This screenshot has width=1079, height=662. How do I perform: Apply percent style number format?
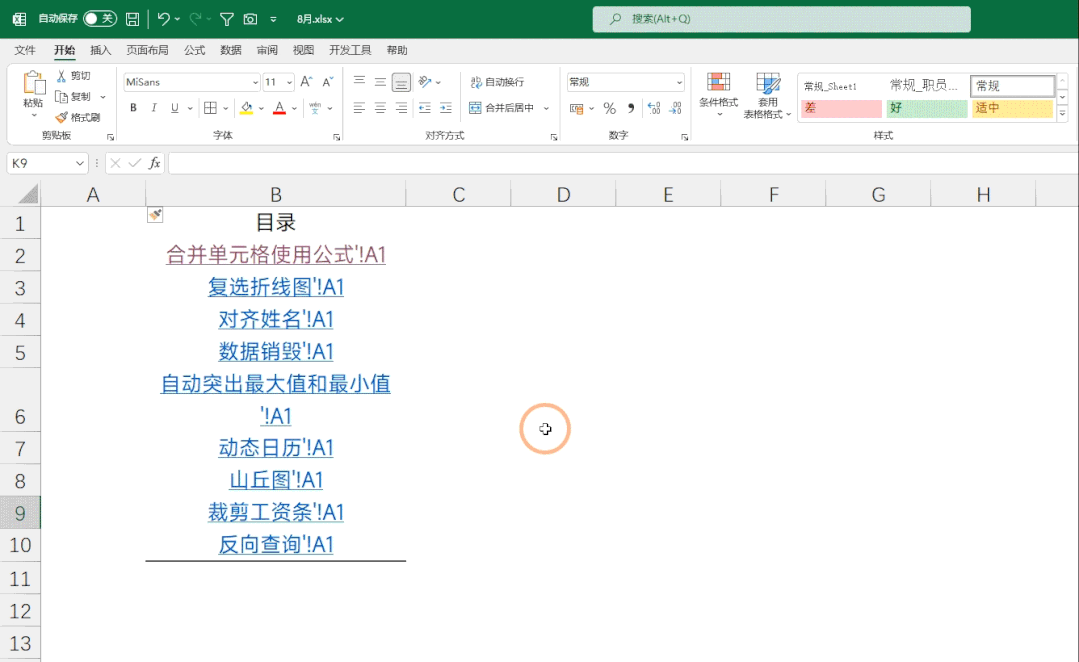[x=609, y=108]
